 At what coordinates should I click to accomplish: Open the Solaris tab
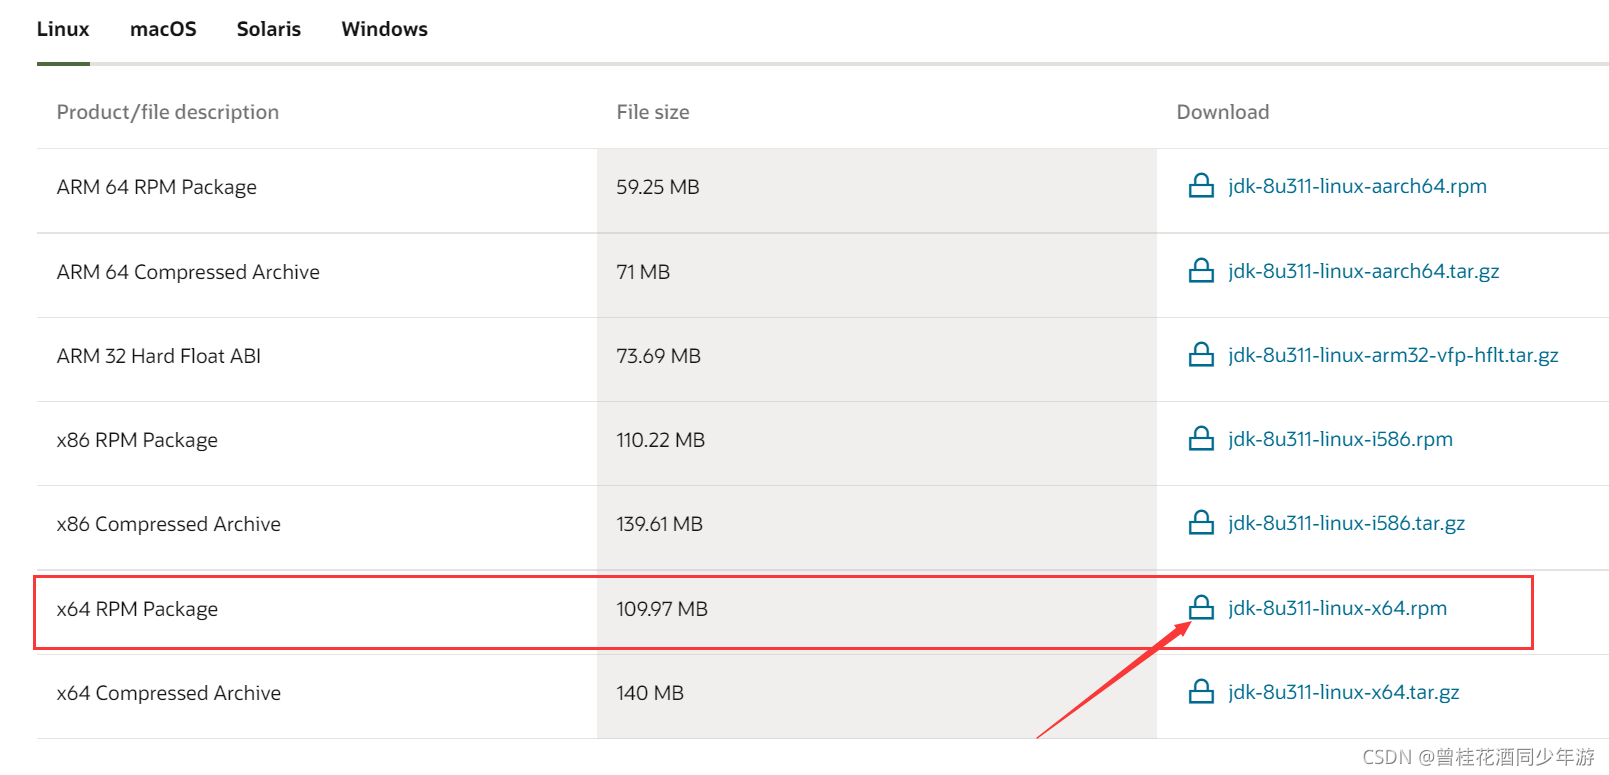pyautogui.click(x=269, y=29)
